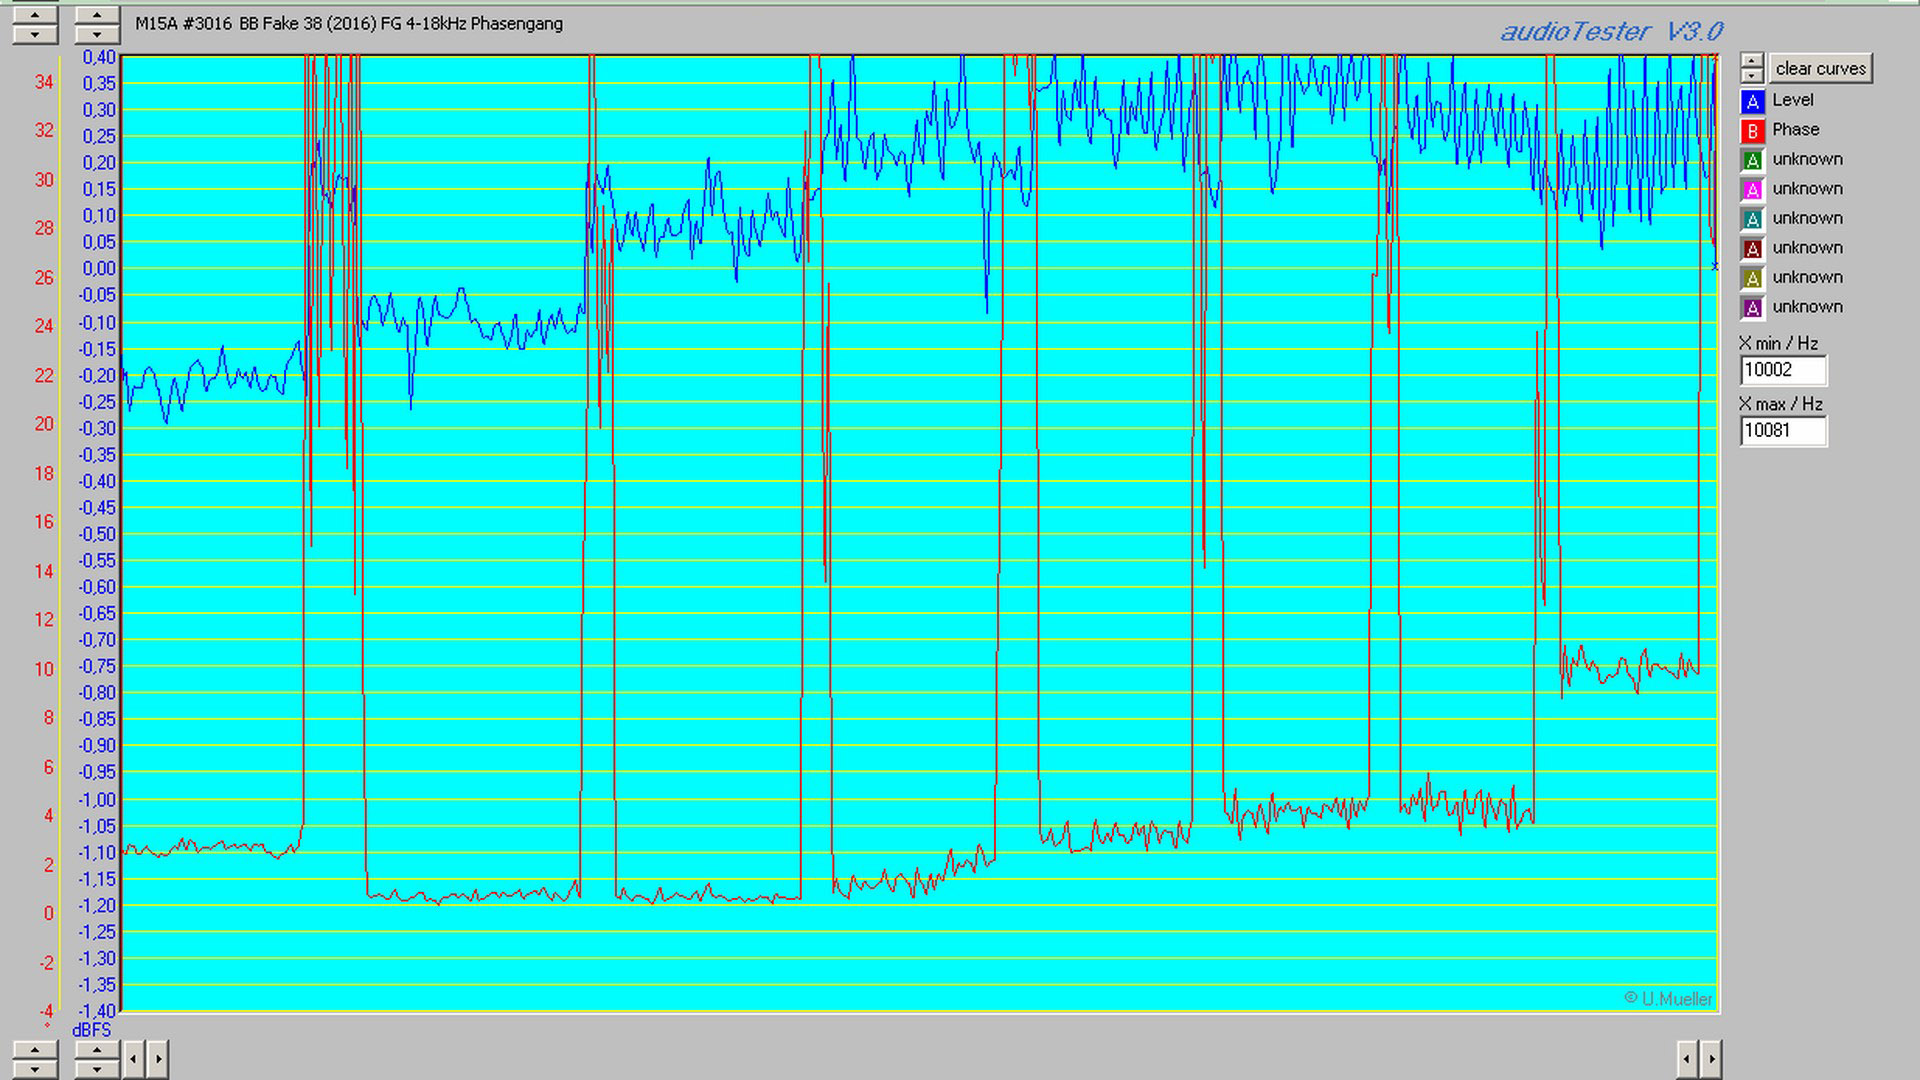Click the X min / Hz input field
Image resolution: width=1920 pixels, height=1080 pixels.
tap(1782, 370)
